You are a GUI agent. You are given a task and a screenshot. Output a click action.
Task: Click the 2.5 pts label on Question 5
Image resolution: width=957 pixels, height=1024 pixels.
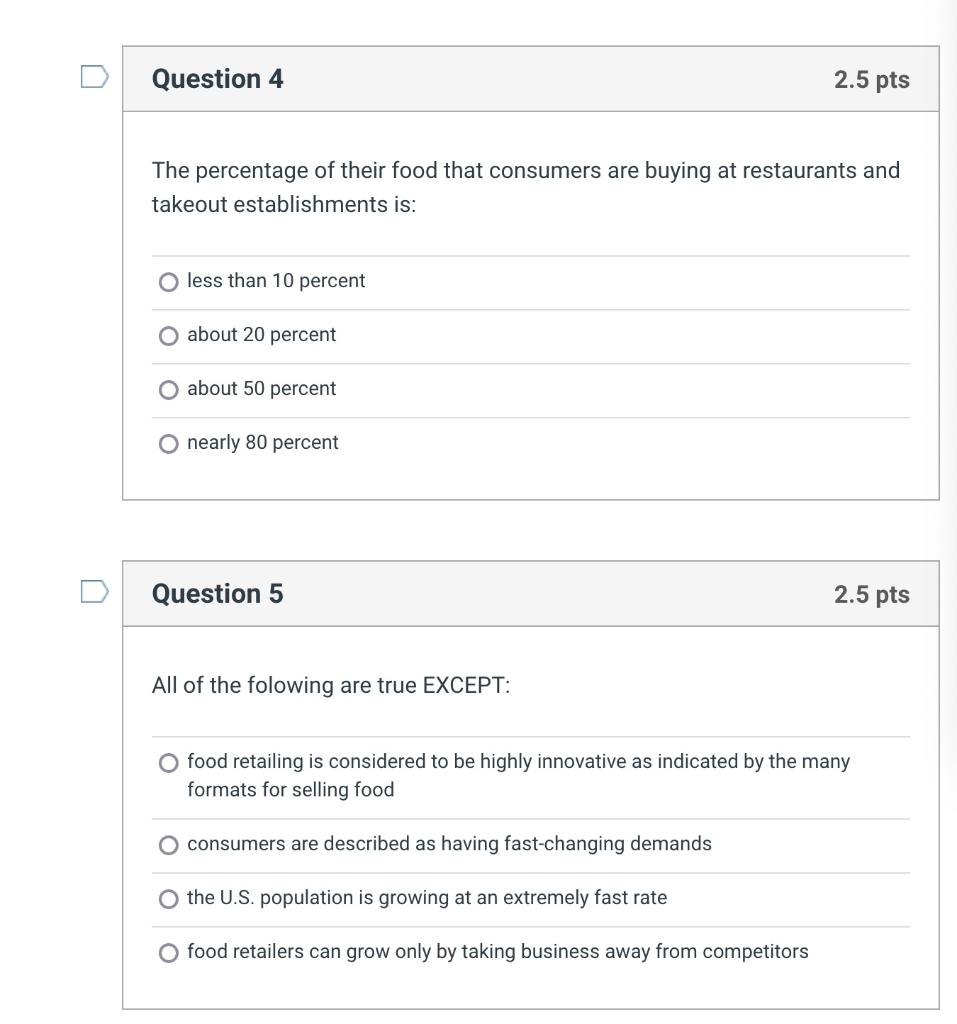coord(873,593)
